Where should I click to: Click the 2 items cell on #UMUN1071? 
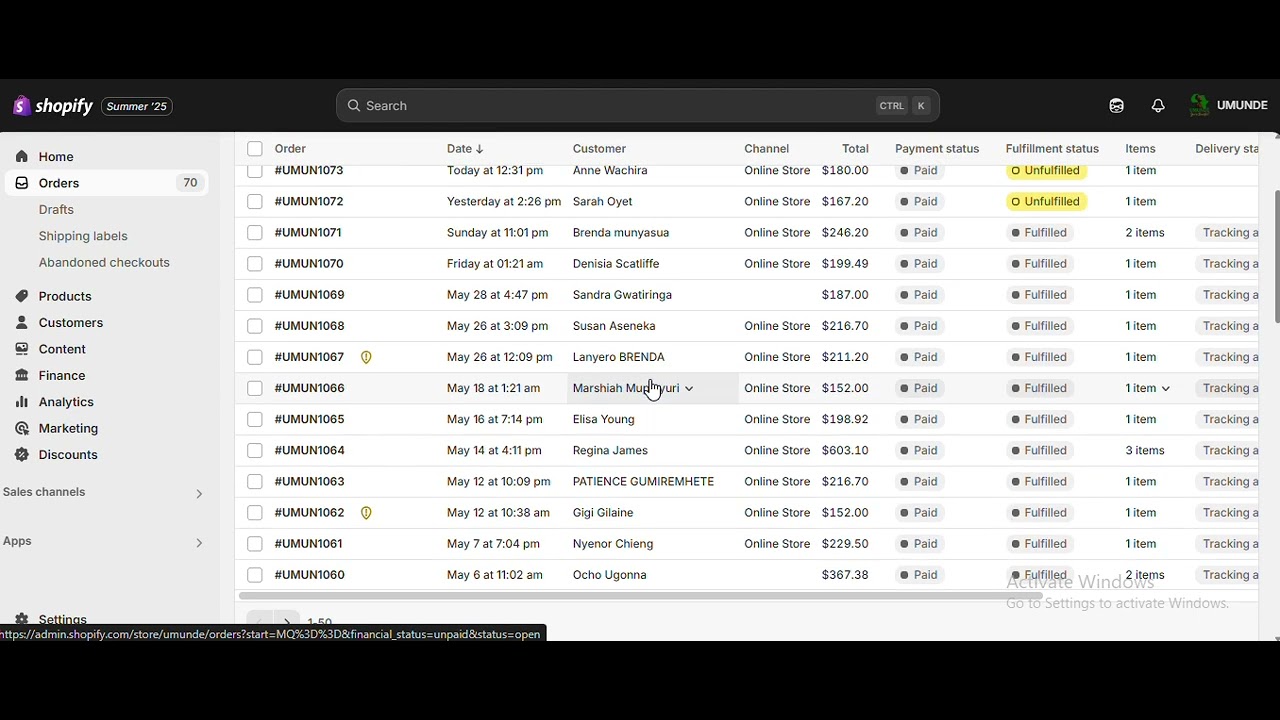tap(1145, 233)
